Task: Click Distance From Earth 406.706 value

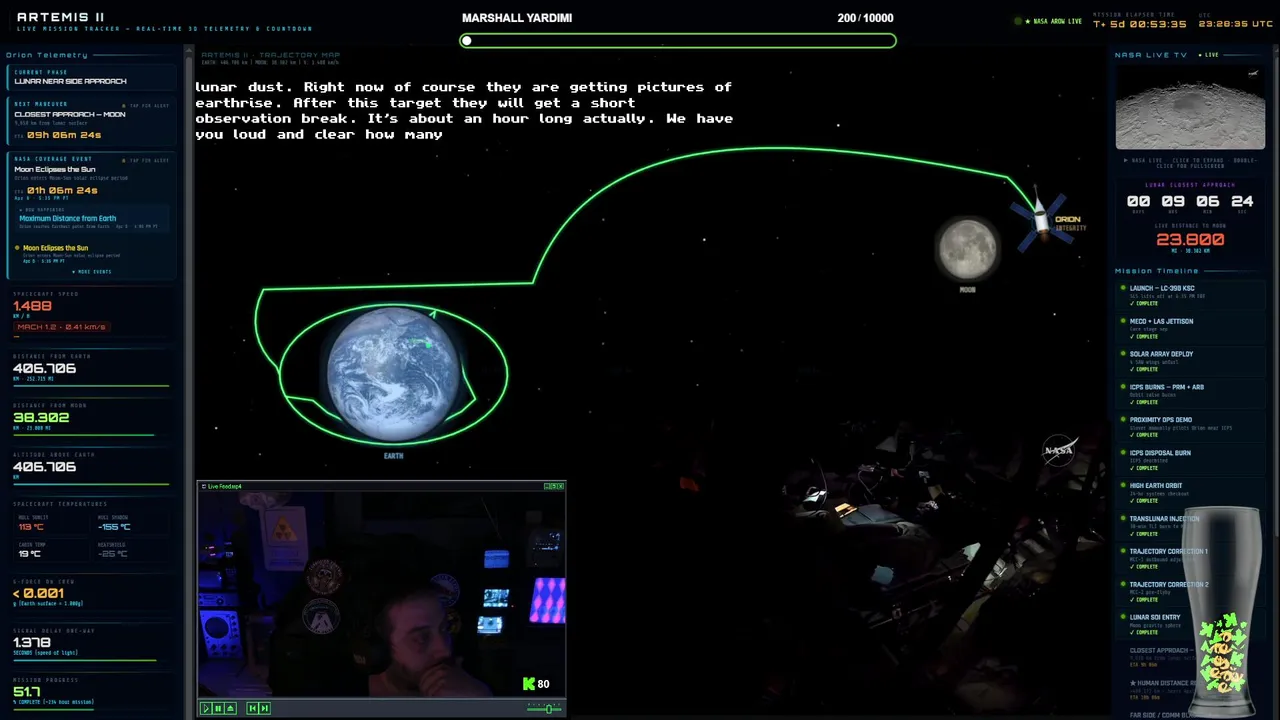Action: (45, 368)
